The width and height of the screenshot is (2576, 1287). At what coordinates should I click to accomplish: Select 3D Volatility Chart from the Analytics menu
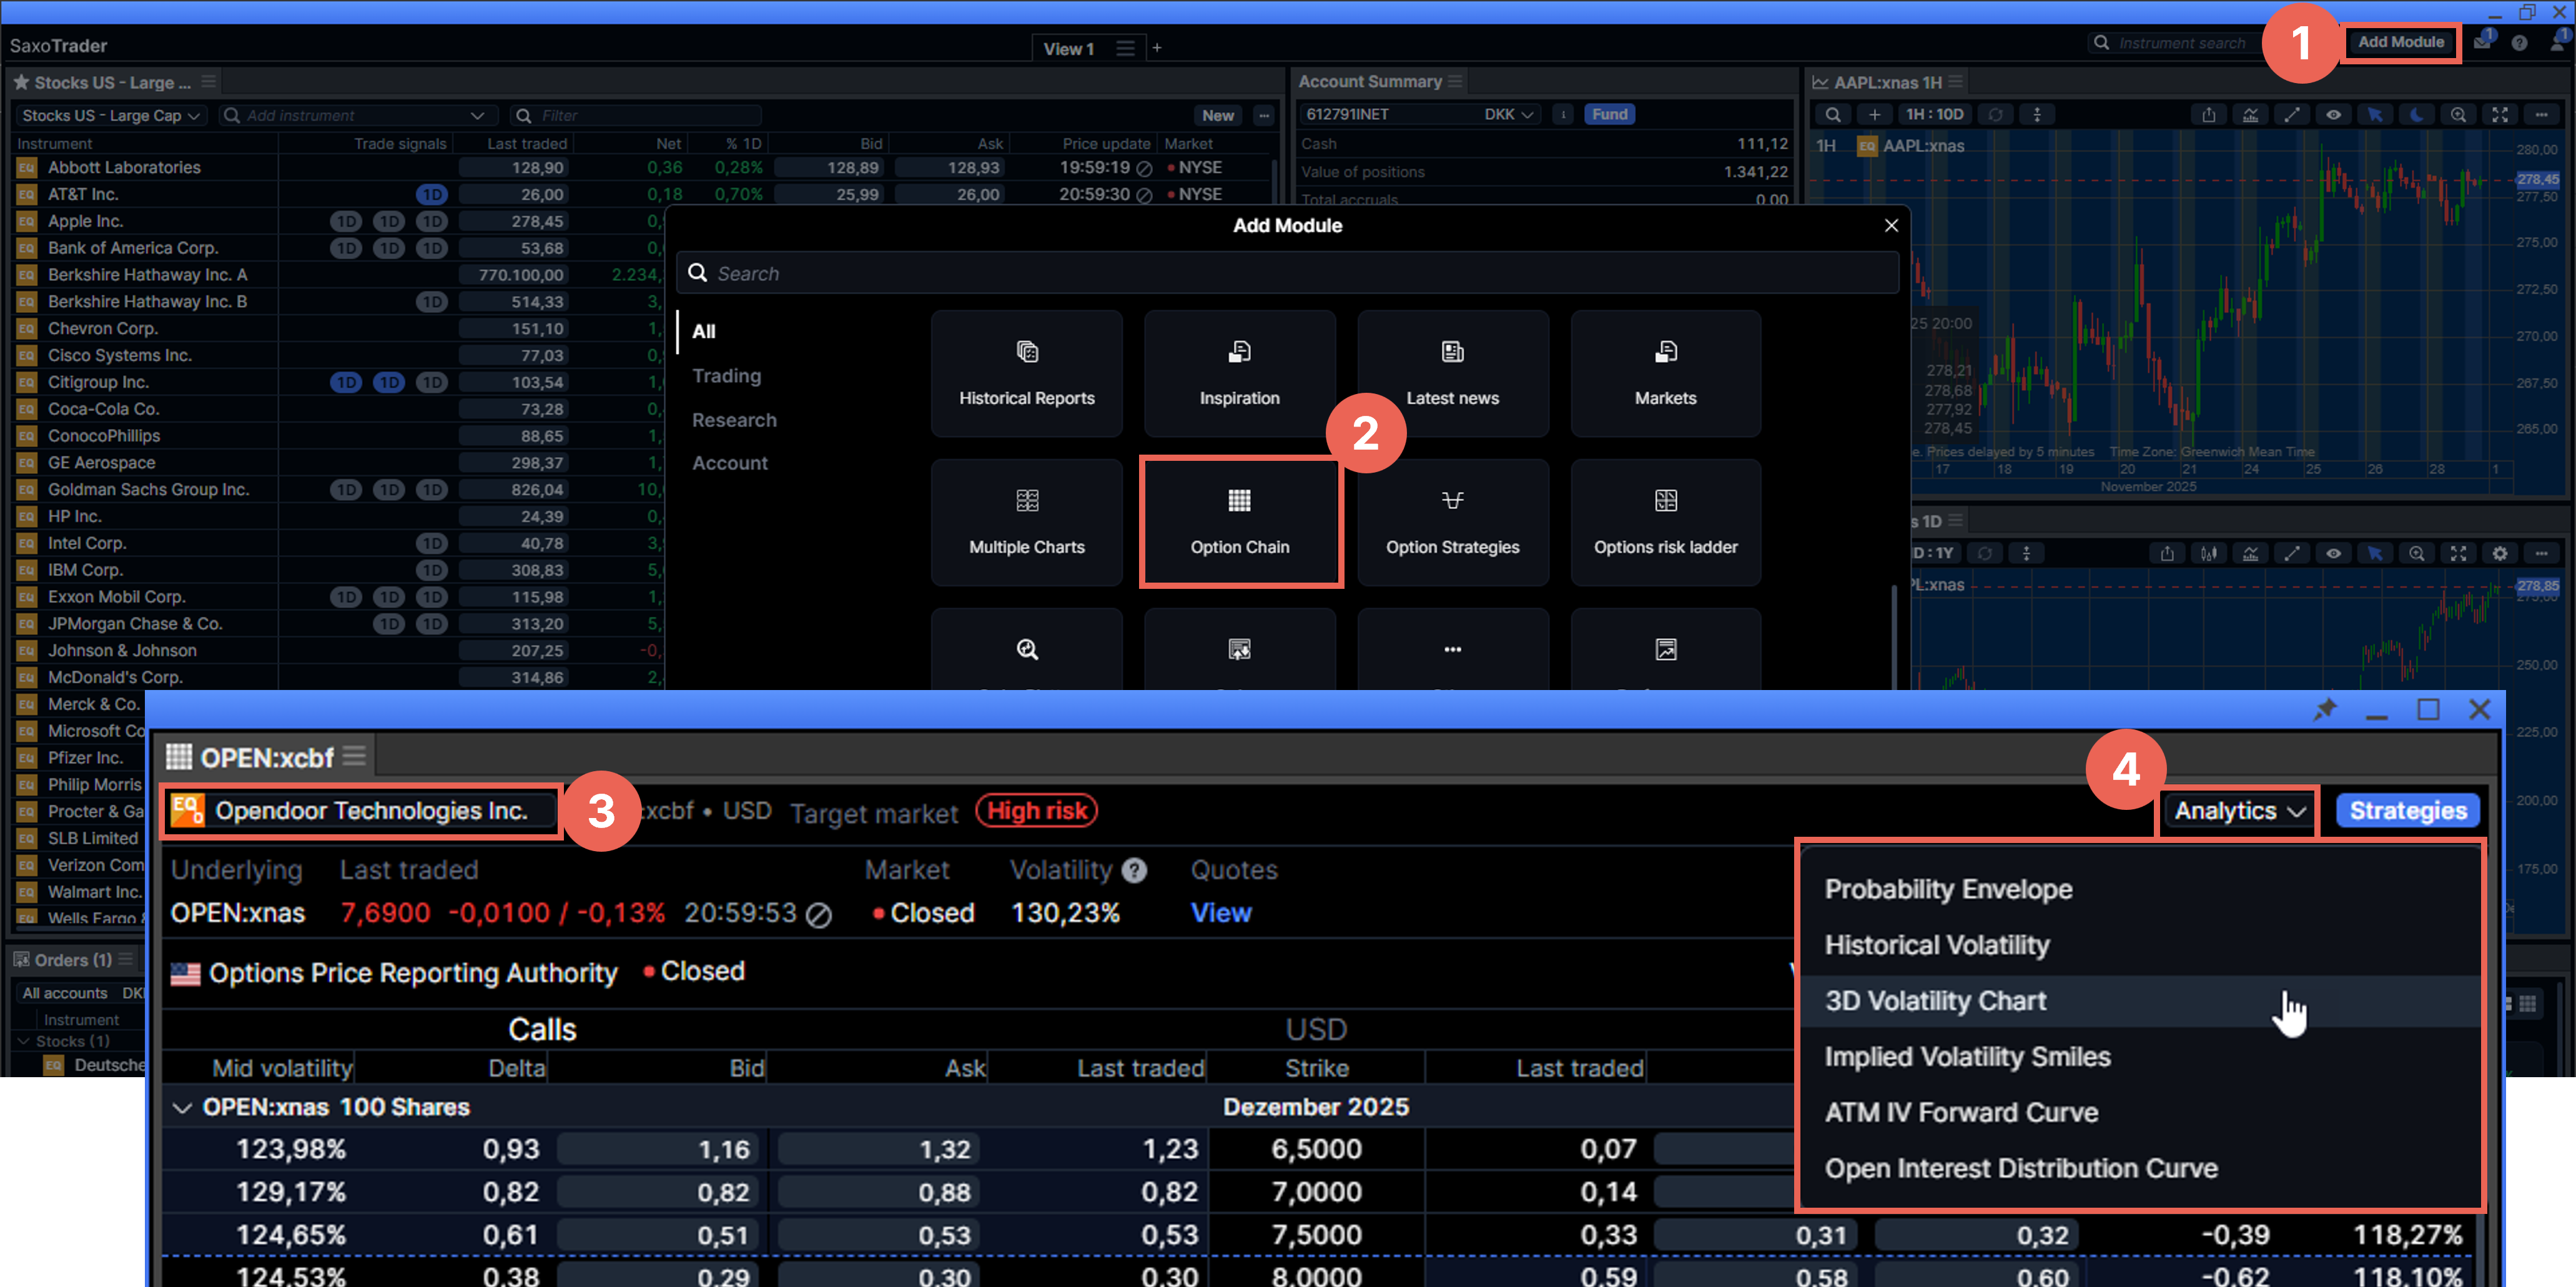tap(1936, 1000)
